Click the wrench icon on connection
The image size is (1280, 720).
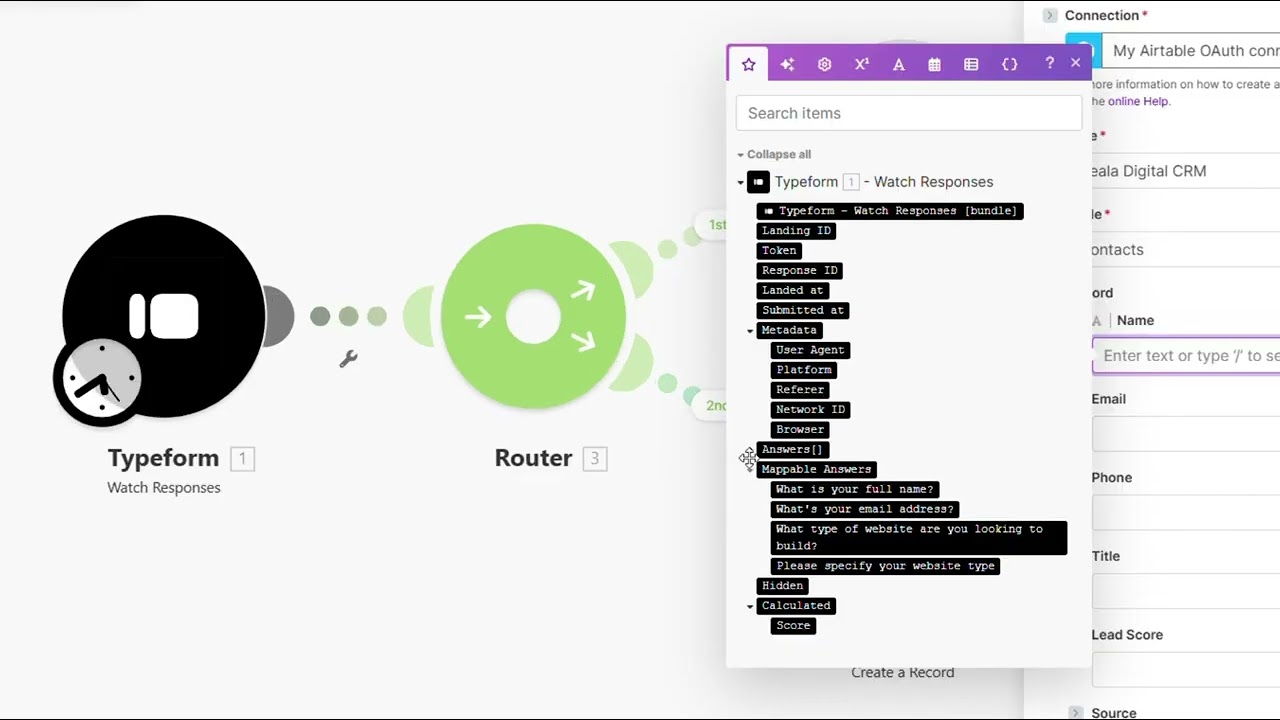pyautogui.click(x=348, y=358)
